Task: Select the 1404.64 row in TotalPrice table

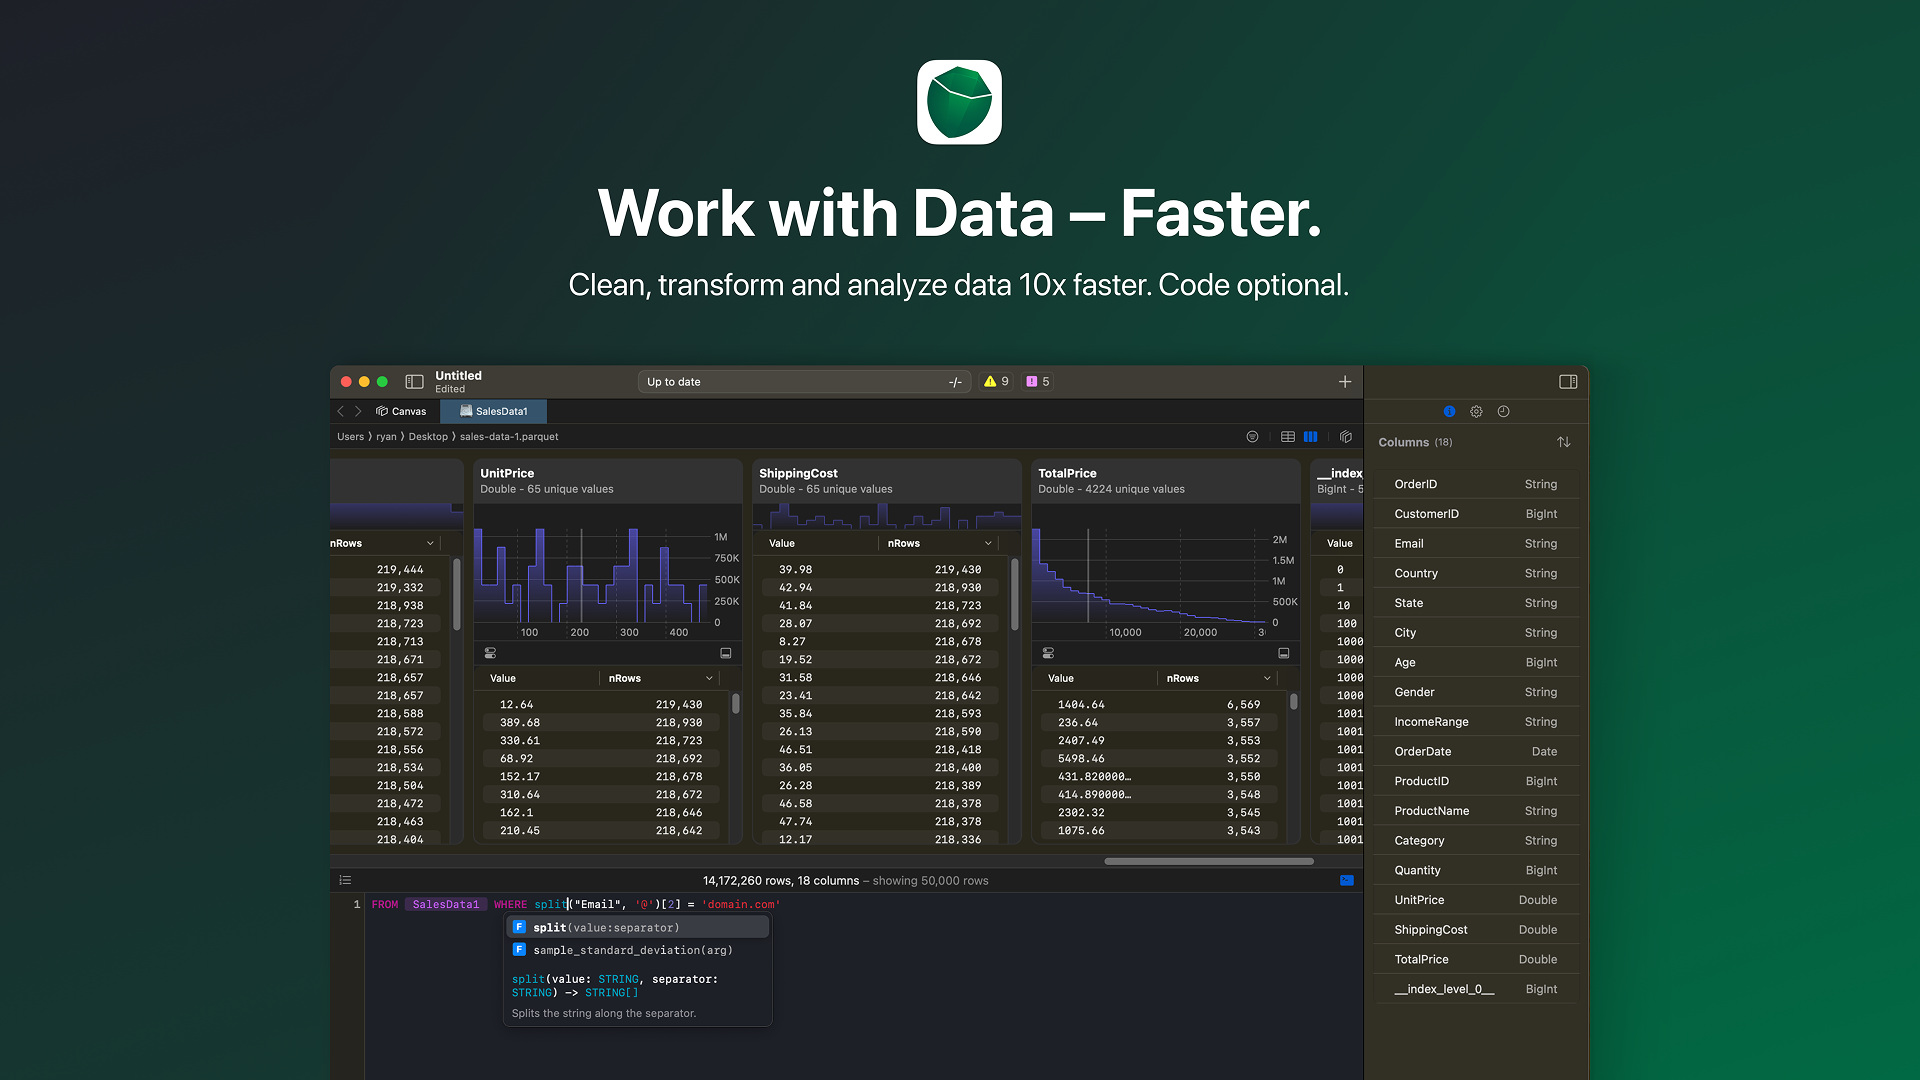Action: [1159, 705]
